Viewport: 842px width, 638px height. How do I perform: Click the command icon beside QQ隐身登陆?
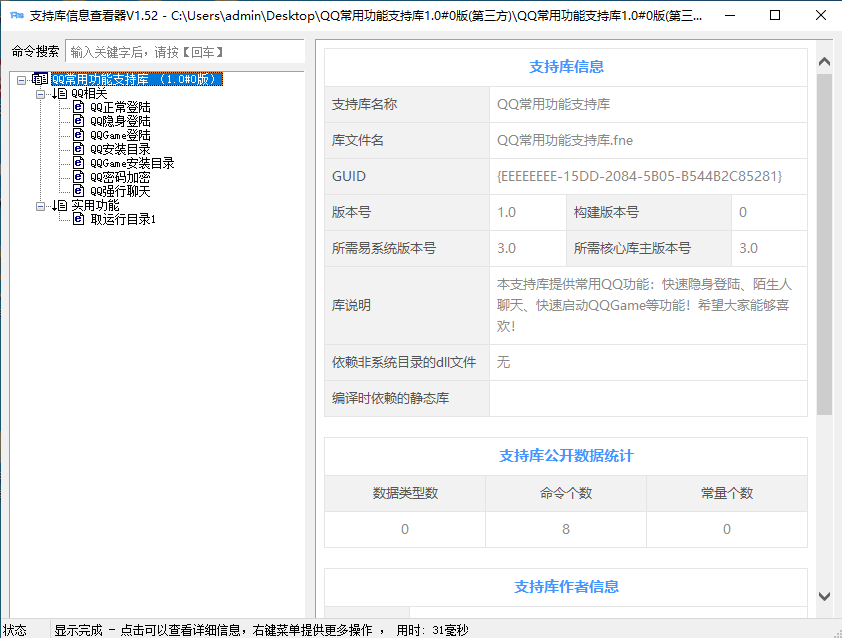79,121
